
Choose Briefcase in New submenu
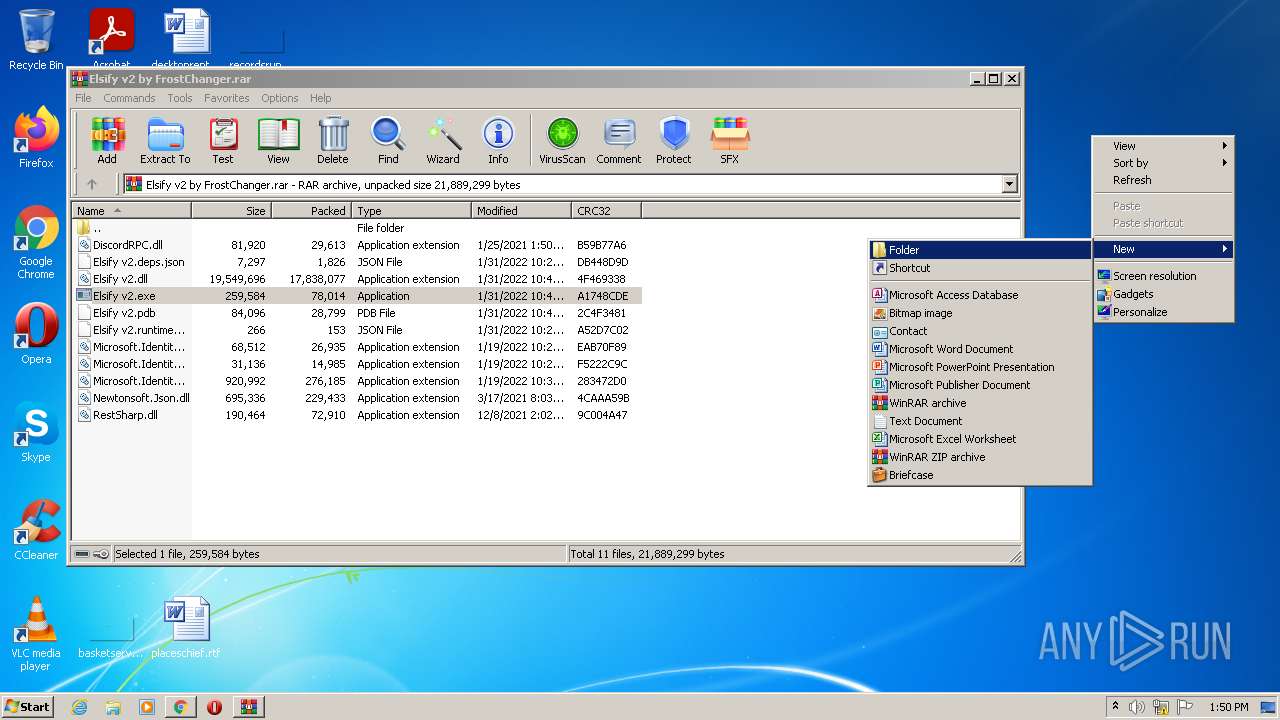pyautogui.click(x=980, y=475)
